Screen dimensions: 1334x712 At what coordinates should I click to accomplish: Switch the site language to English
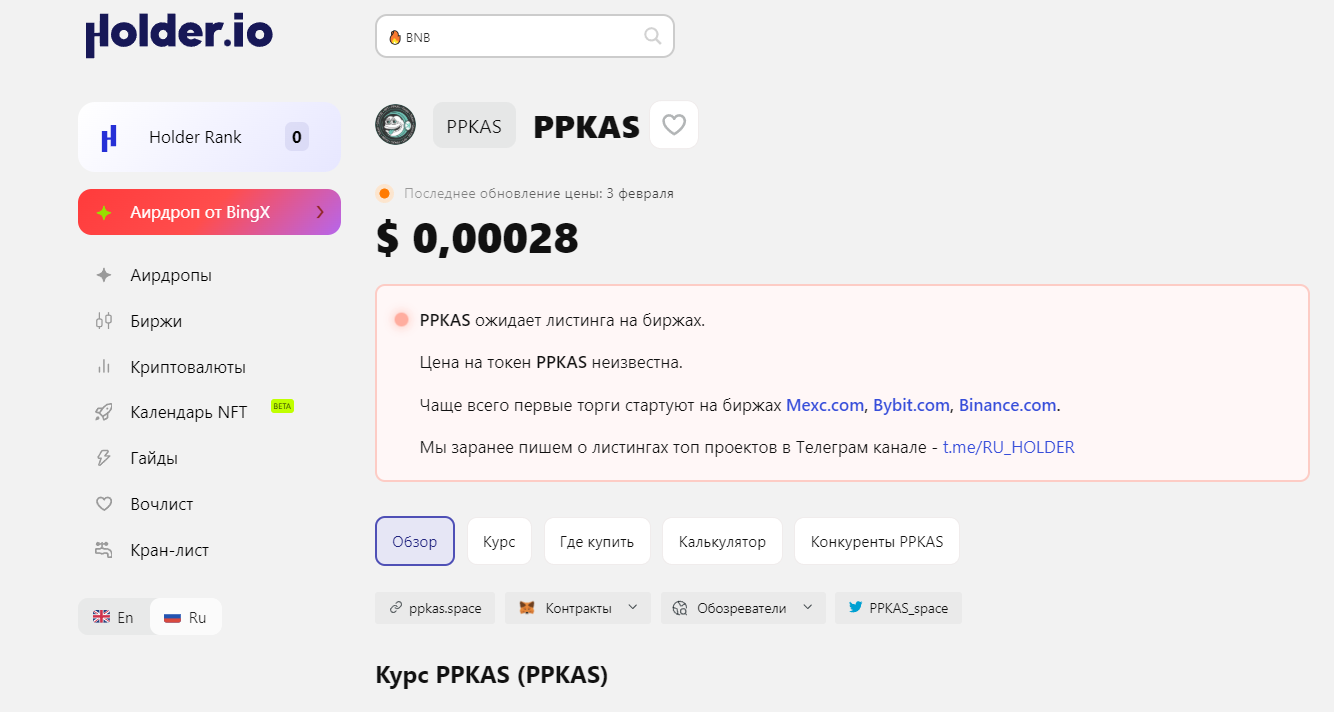pyautogui.click(x=114, y=617)
